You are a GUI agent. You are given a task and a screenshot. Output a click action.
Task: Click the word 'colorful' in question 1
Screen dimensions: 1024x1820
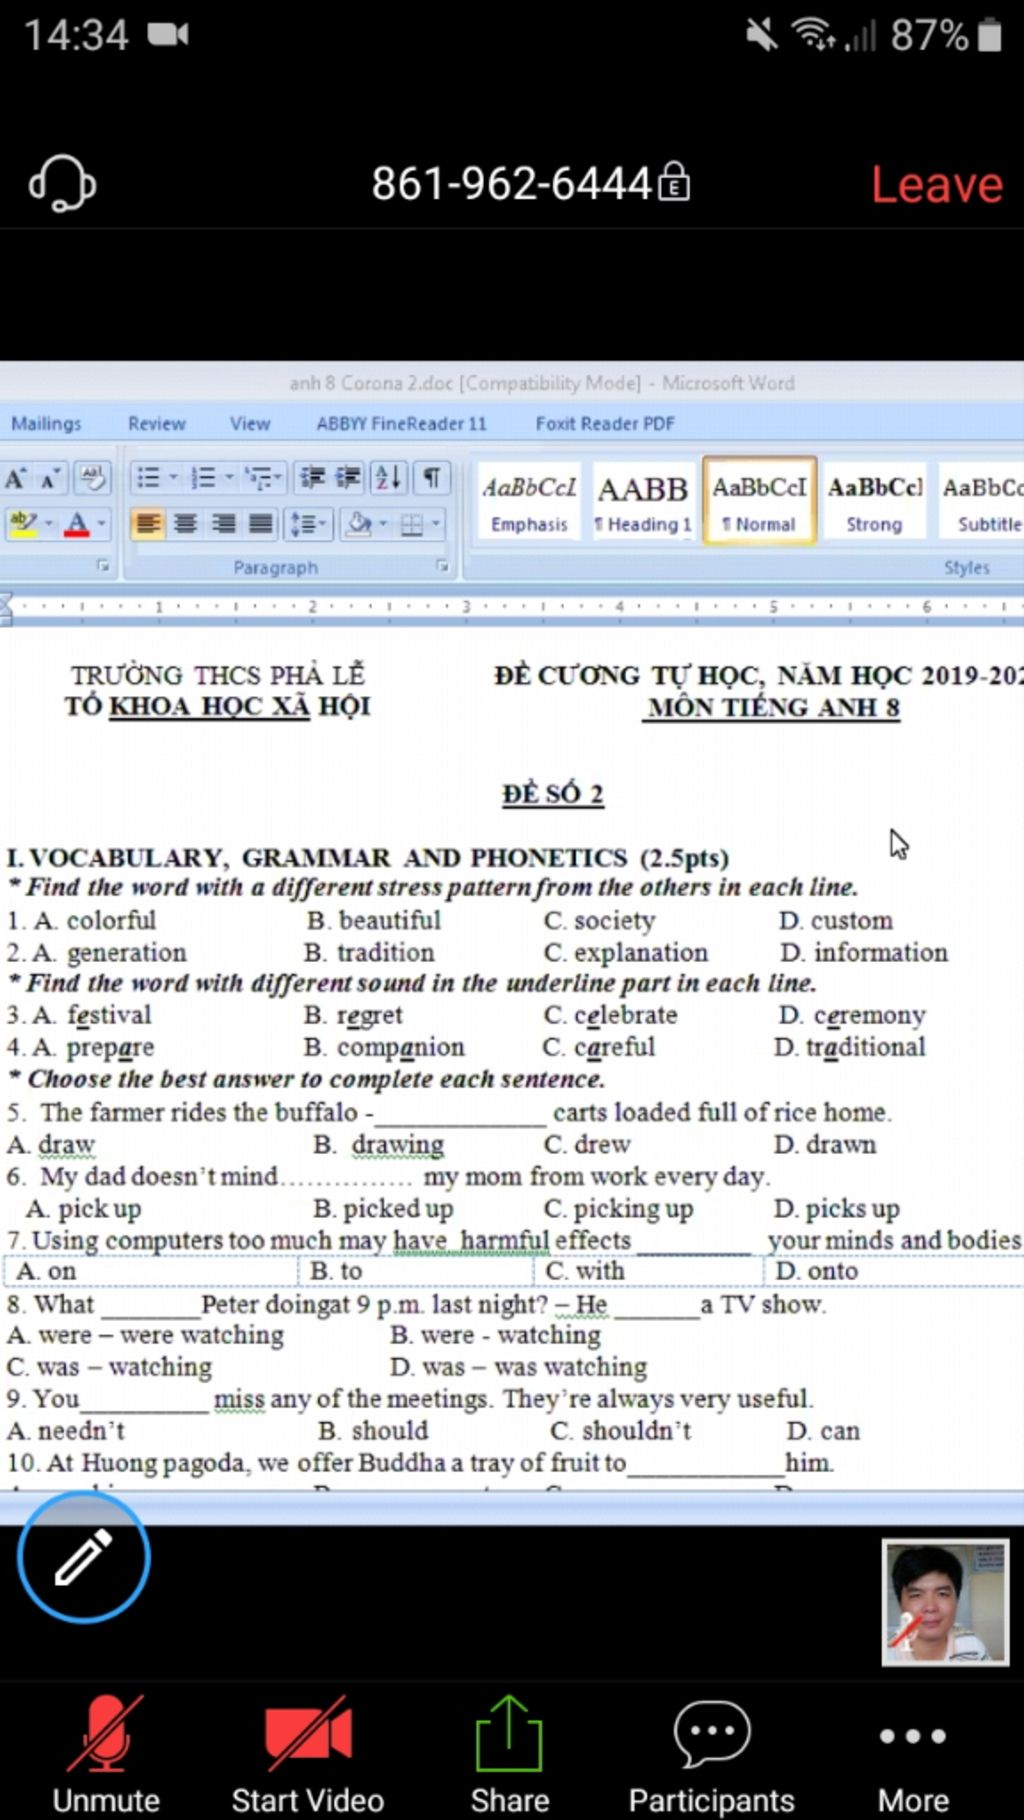[111, 920]
